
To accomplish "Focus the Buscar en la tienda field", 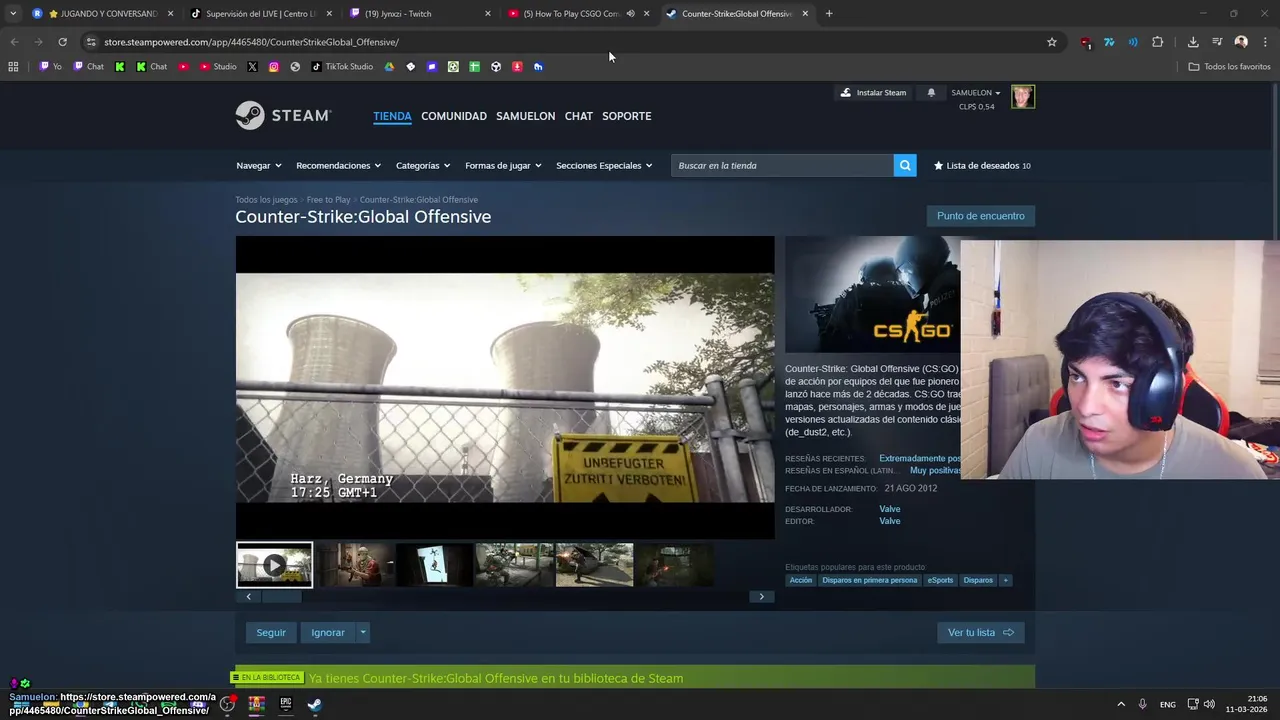I will tap(782, 166).
